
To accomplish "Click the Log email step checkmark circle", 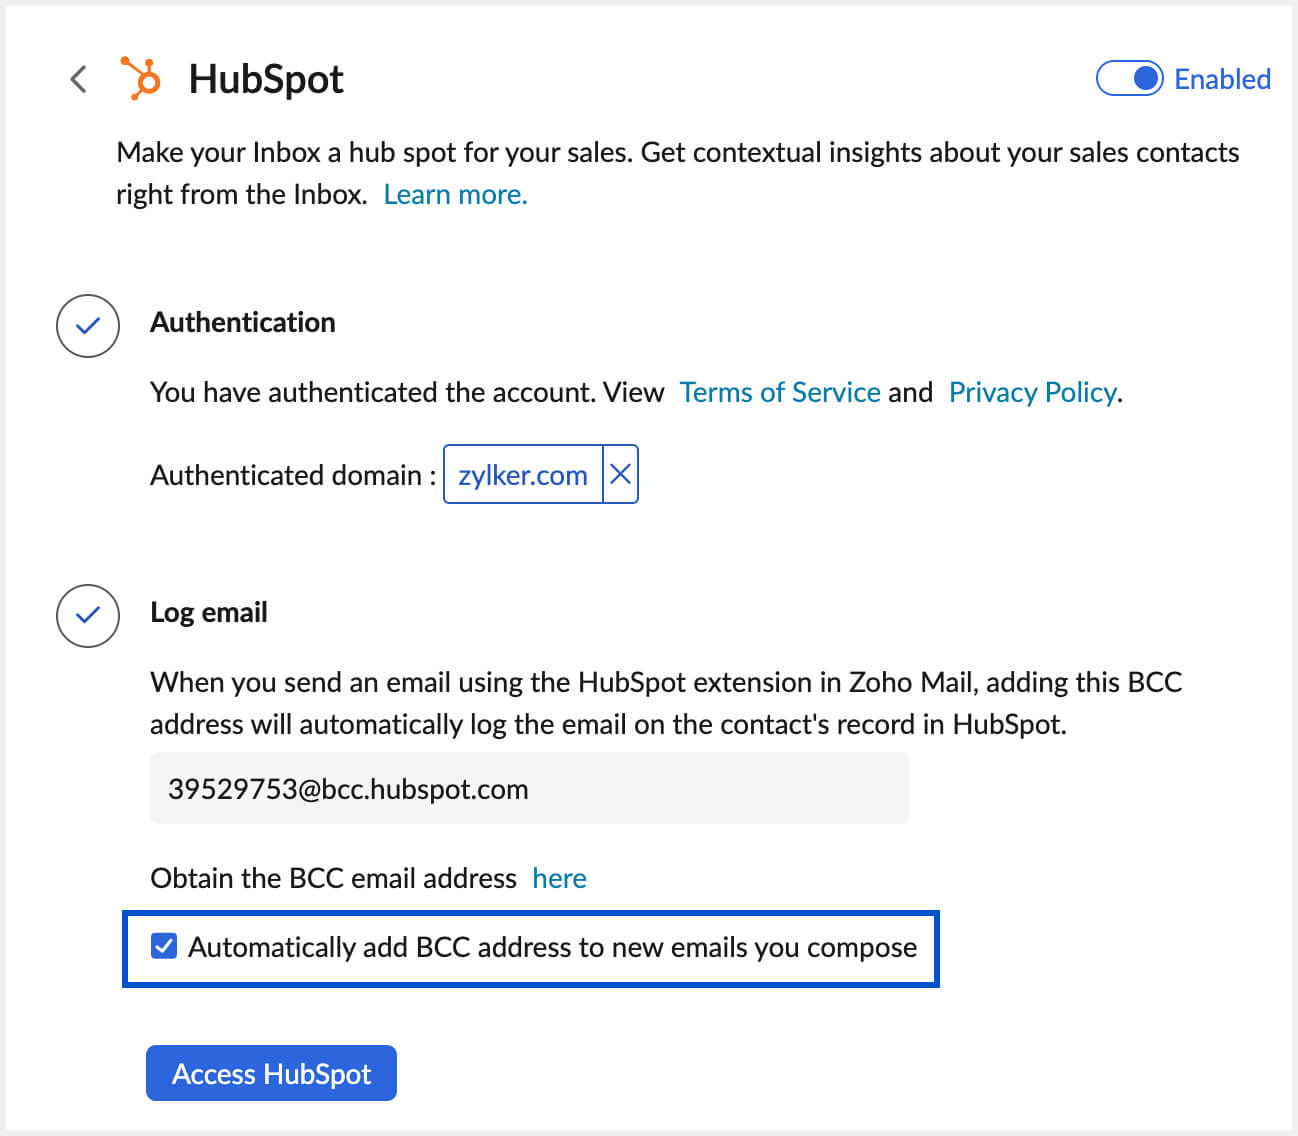I will point(88,615).
